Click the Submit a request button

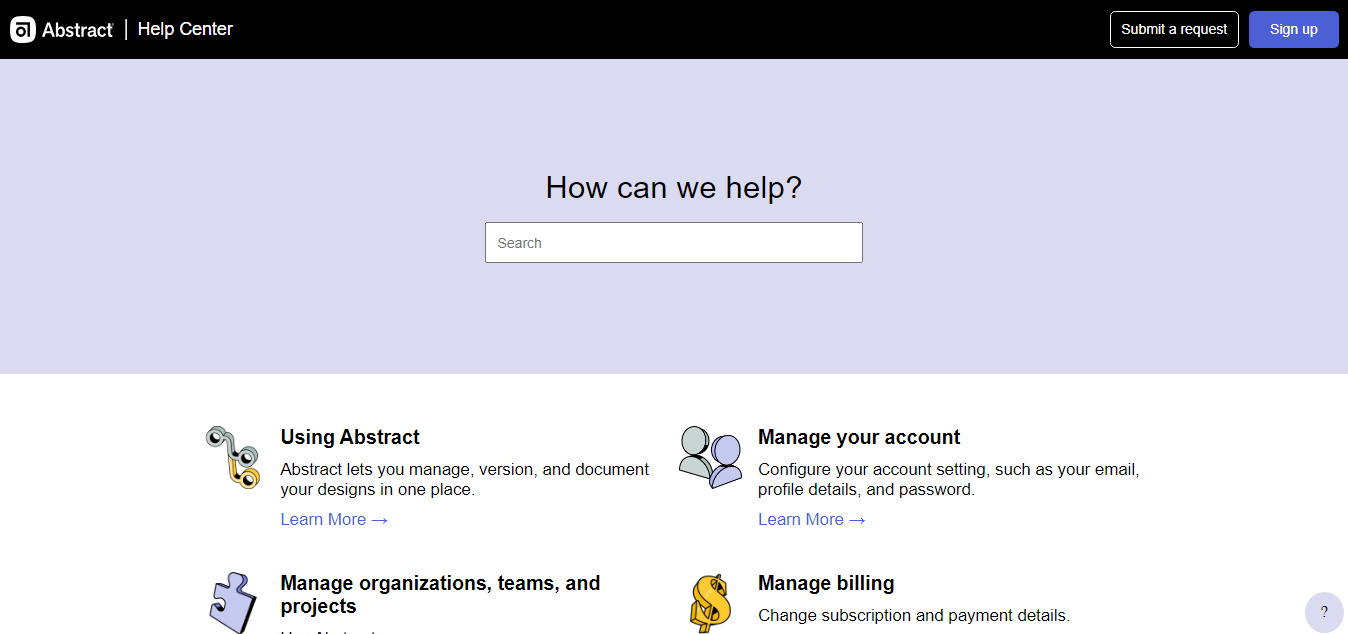point(1174,29)
